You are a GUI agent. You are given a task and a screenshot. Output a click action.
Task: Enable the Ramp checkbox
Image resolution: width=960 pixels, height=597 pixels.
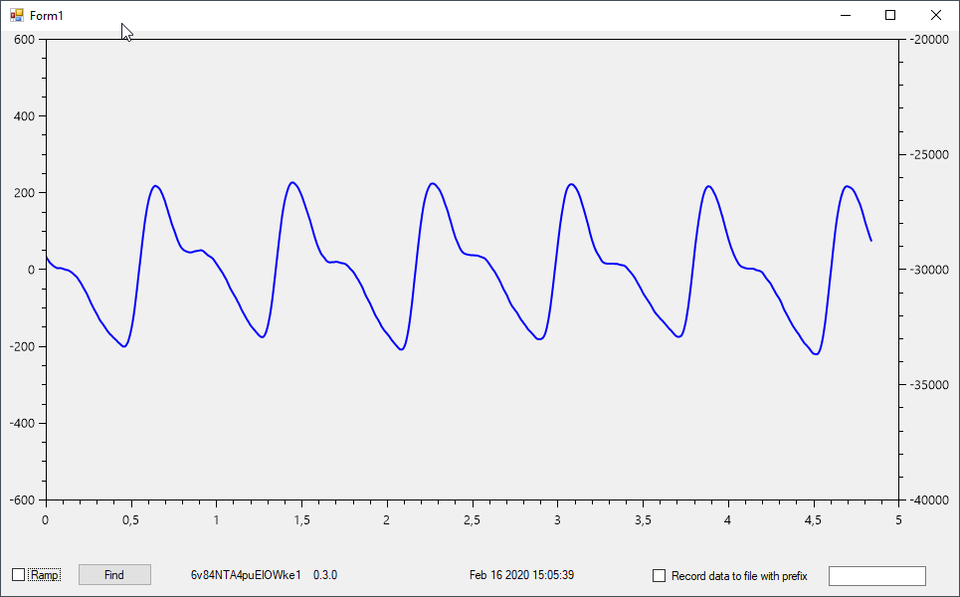18,575
